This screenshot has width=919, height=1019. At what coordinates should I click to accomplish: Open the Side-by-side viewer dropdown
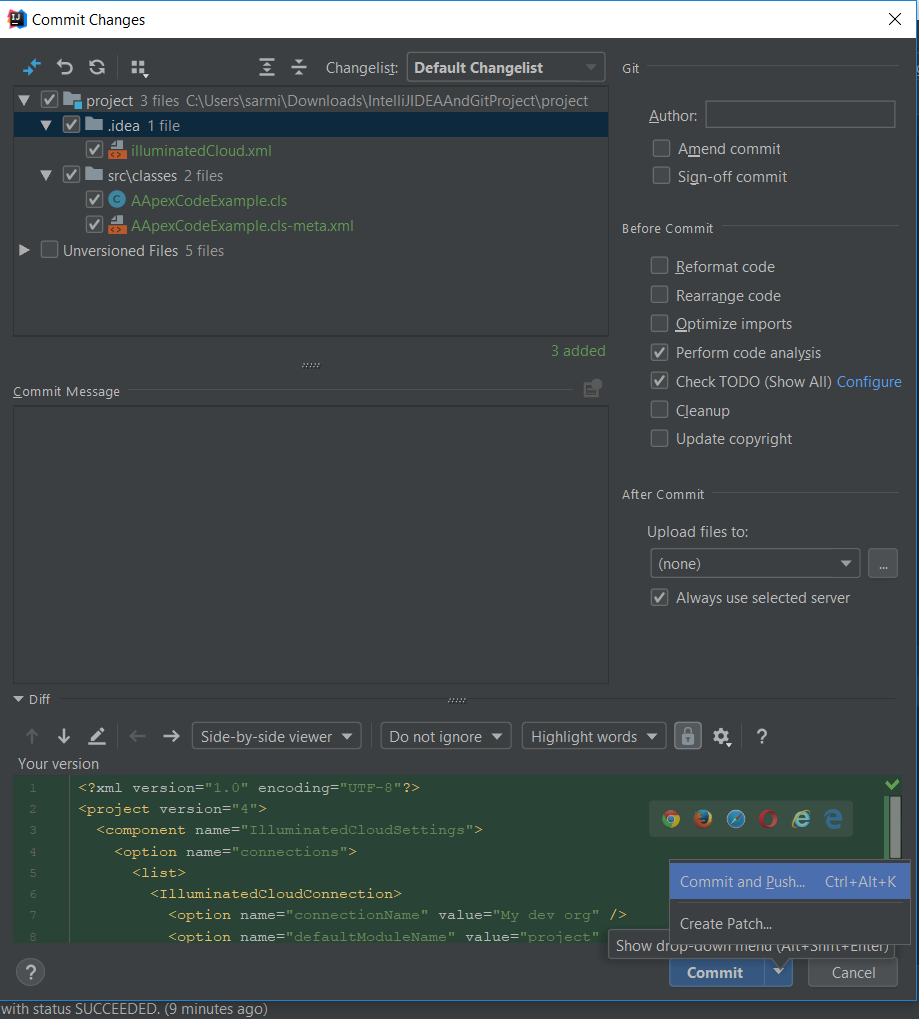point(276,737)
